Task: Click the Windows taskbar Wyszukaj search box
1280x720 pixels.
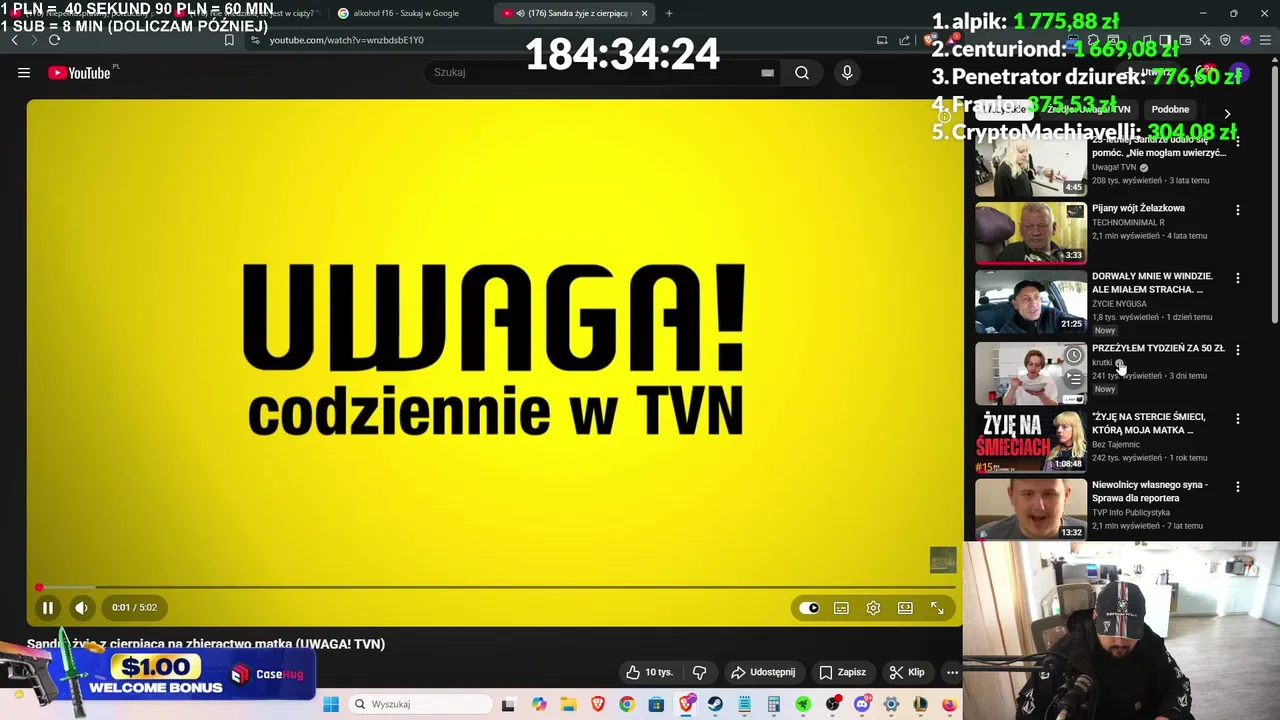Action: pos(421,704)
